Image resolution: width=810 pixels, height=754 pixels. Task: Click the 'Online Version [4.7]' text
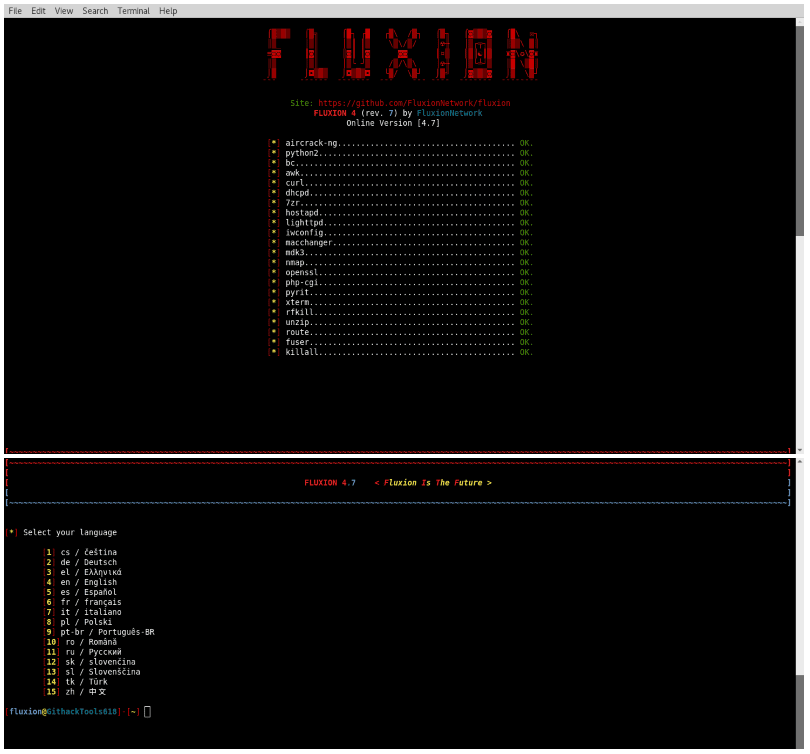click(393, 123)
